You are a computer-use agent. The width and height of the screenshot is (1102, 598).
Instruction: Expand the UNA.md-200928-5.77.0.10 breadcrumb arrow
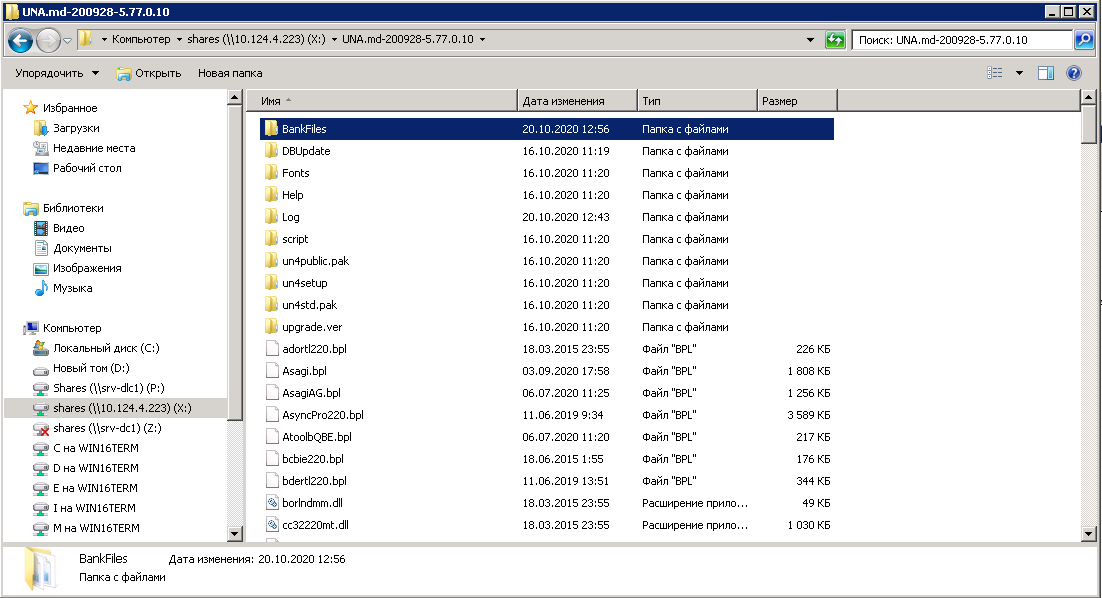click(x=482, y=40)
